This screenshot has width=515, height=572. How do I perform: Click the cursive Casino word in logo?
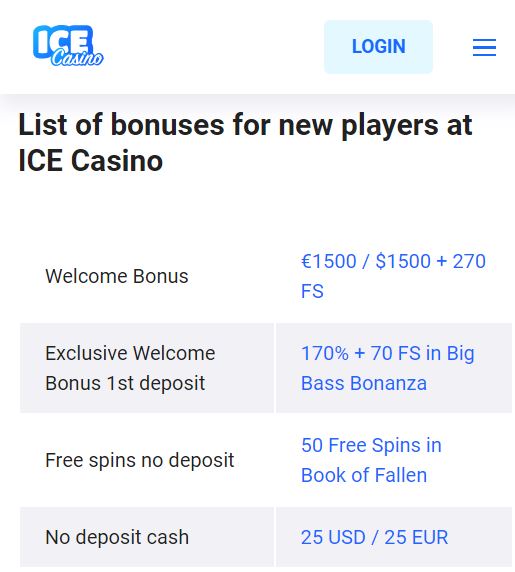coord(77,58)
